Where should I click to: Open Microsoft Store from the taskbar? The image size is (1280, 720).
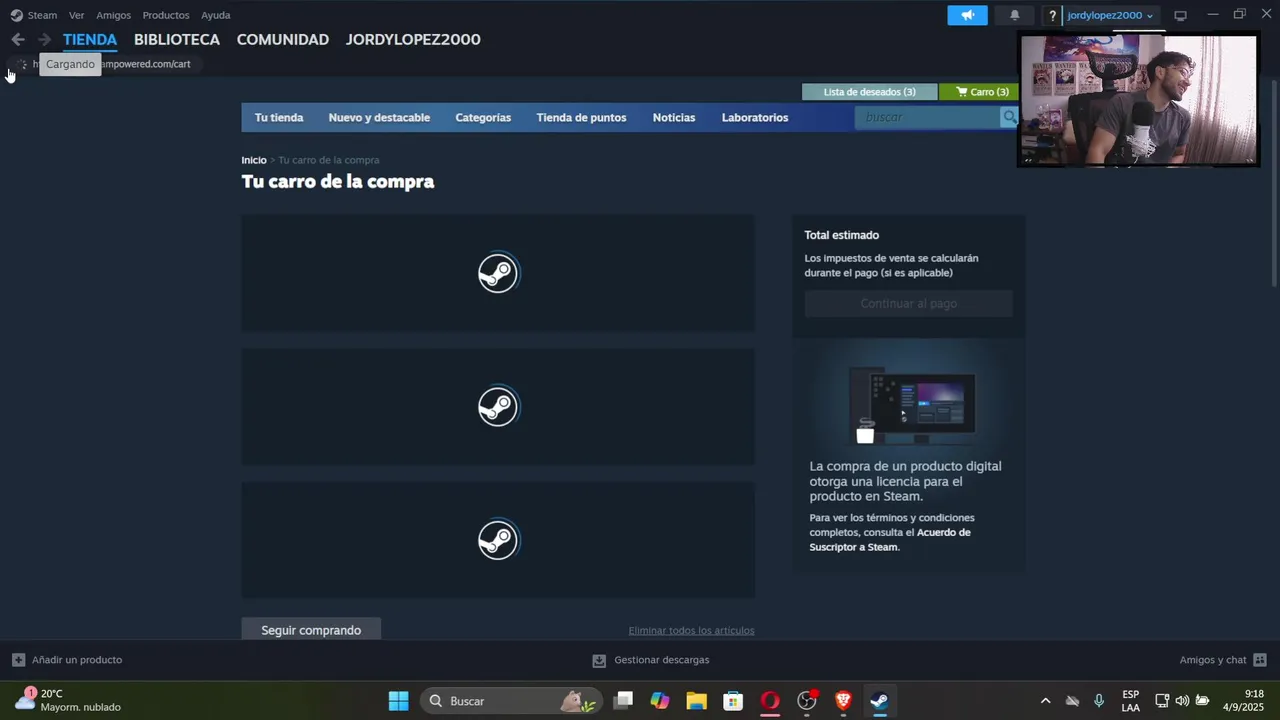tap(733, 701)
